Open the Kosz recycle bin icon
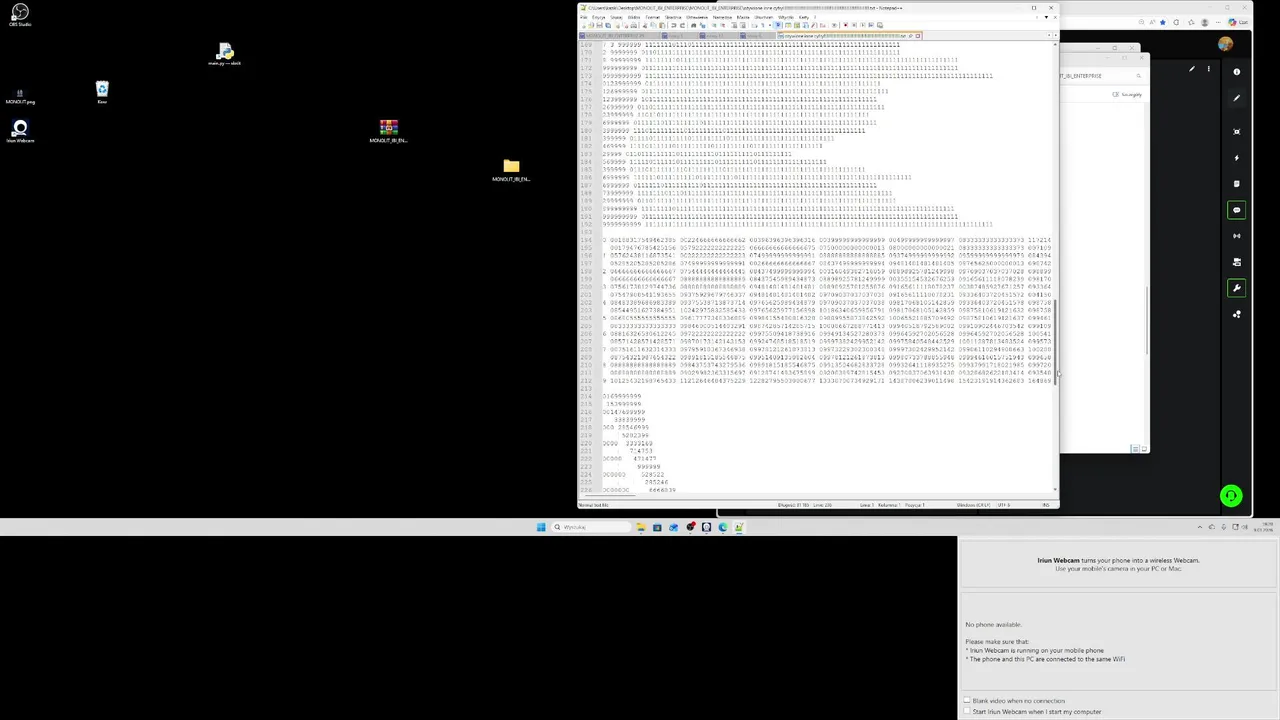1280x720 pixels. tap(102, 93)
